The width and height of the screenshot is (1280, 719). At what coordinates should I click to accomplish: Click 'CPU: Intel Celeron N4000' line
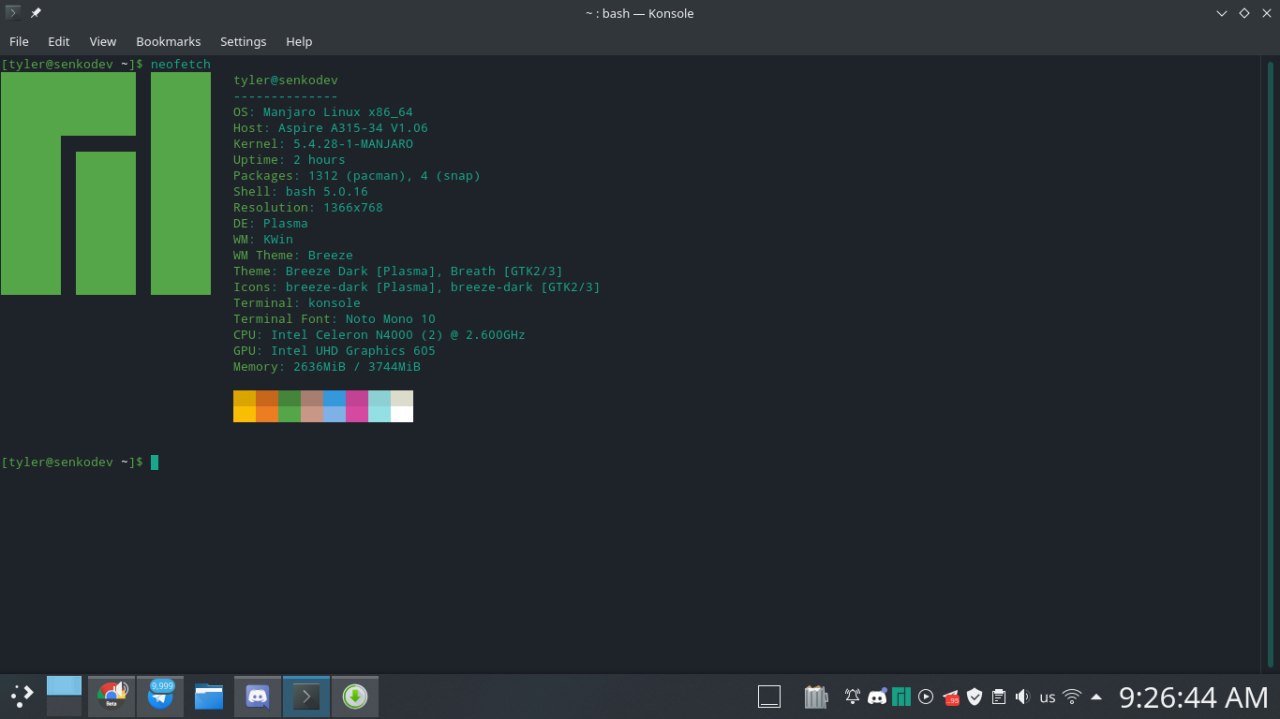[379, 336]
